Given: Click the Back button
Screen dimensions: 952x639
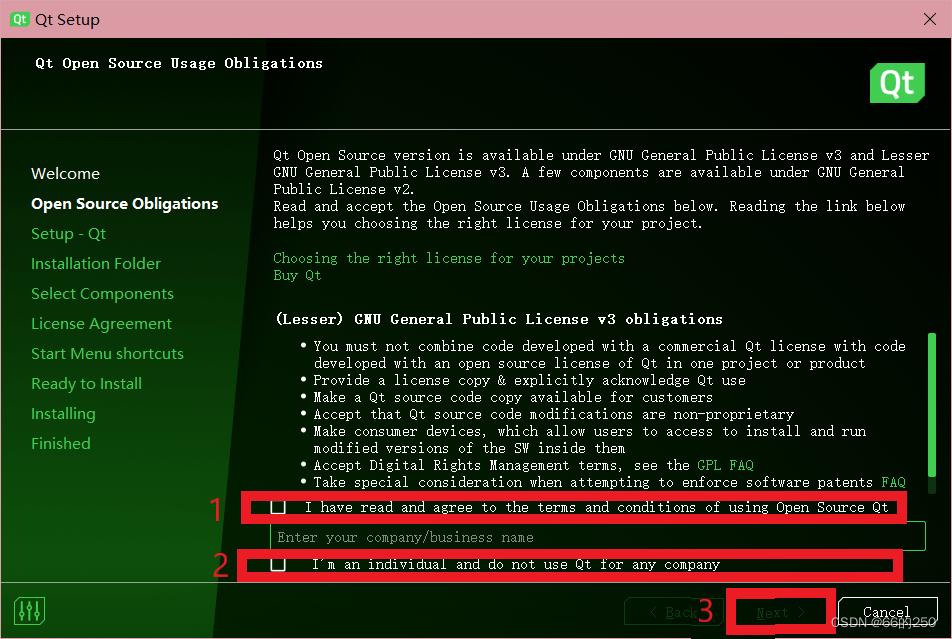Looking at the screenshot, I should 674,612.
